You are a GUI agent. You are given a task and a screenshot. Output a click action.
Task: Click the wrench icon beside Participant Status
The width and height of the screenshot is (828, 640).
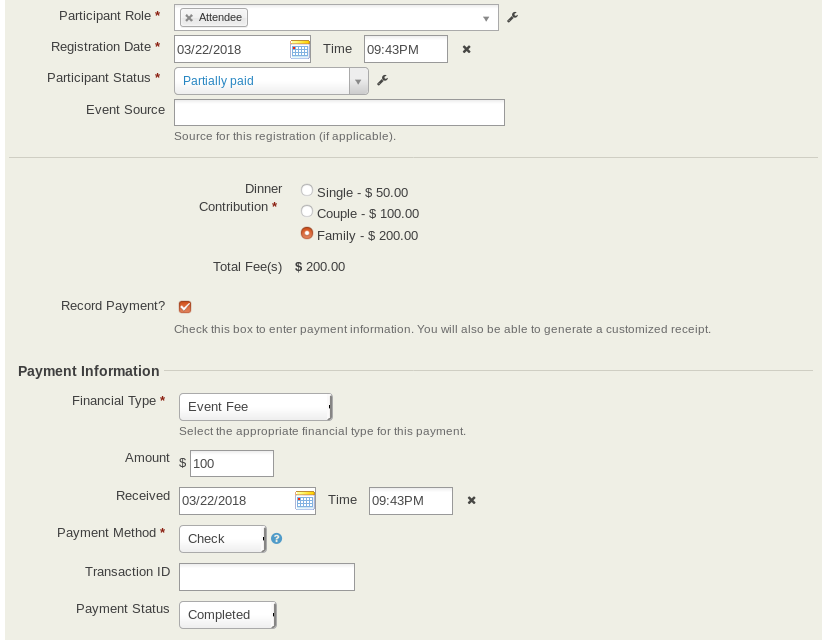click(382, 80)
